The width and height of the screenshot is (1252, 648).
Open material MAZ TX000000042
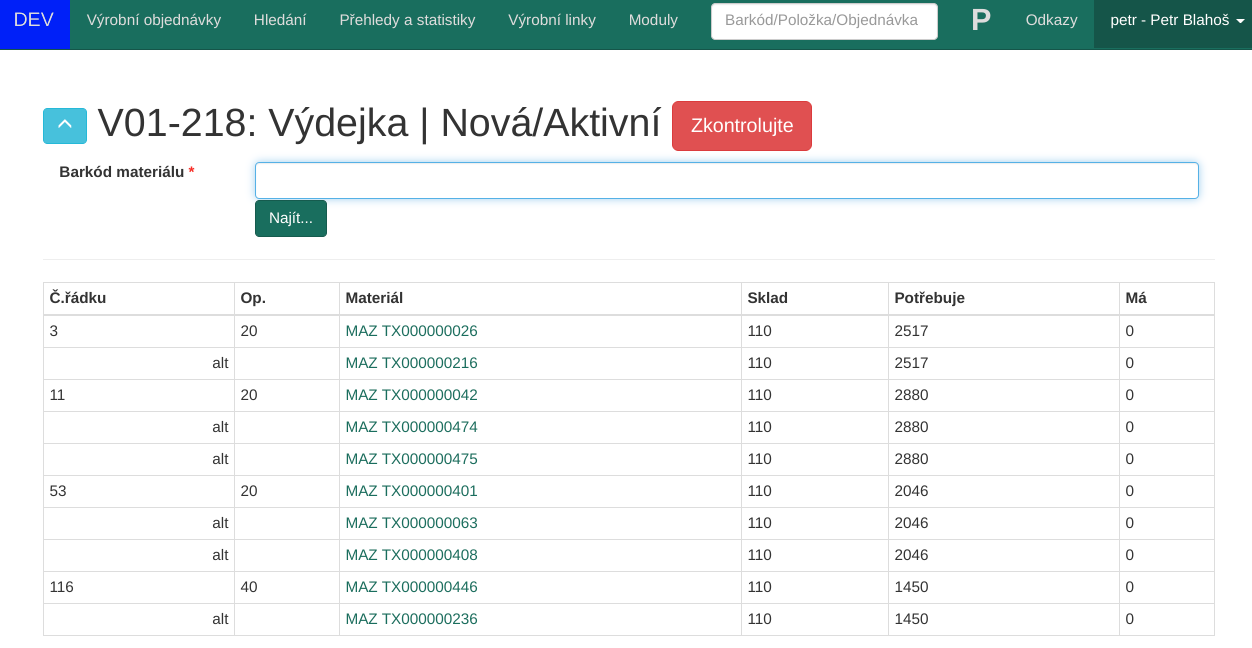pyautogui.click(x=412, y=395)
